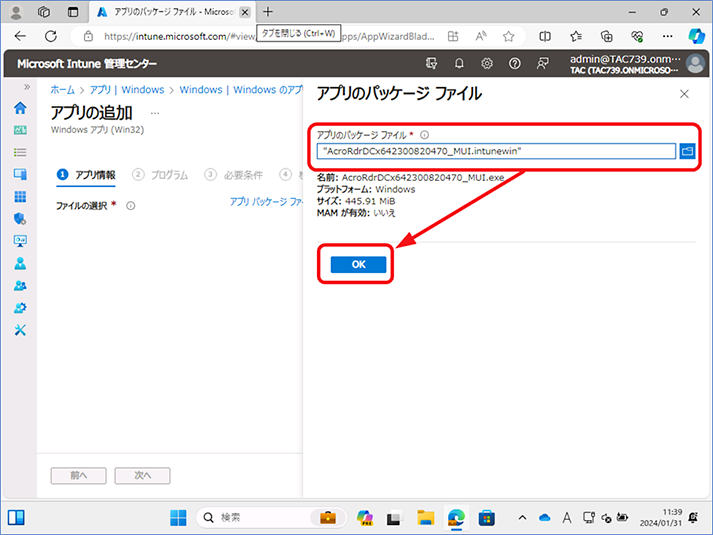Open Devices icon in Intune sidebar
Screen dimensions: 713x535
coord(20,174)
